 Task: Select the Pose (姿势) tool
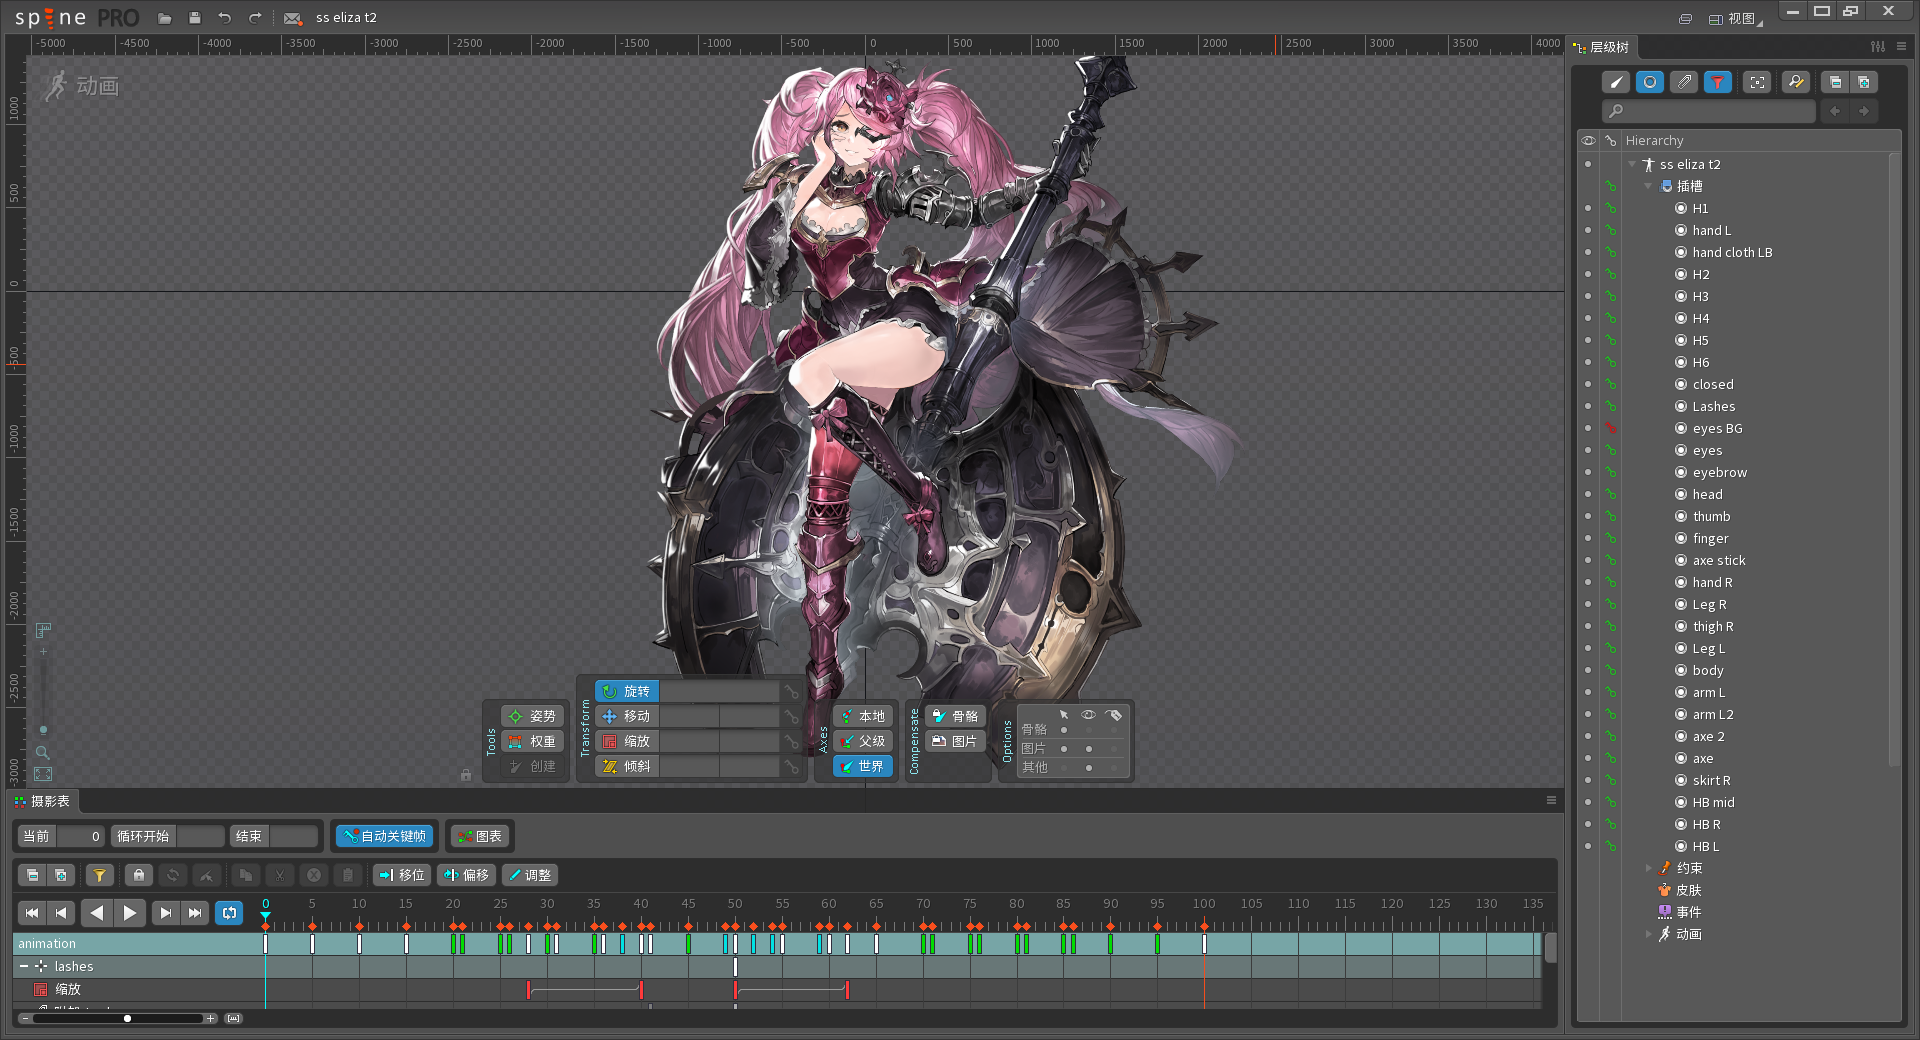point(532,716)
